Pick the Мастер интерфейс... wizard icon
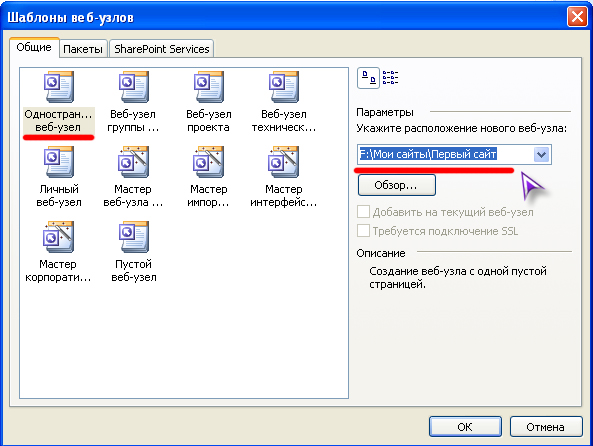 tap(283, 162)
